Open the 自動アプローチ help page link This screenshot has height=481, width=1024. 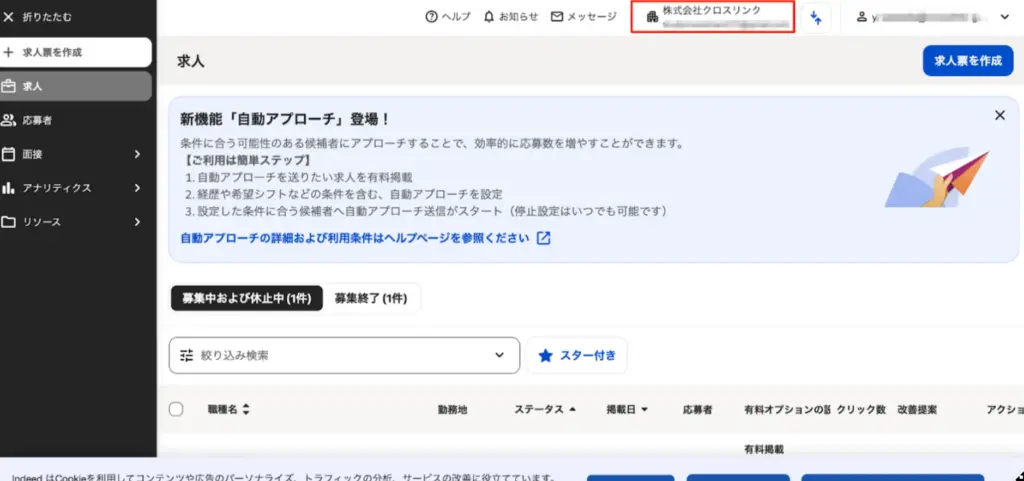[x=354, y=238]
